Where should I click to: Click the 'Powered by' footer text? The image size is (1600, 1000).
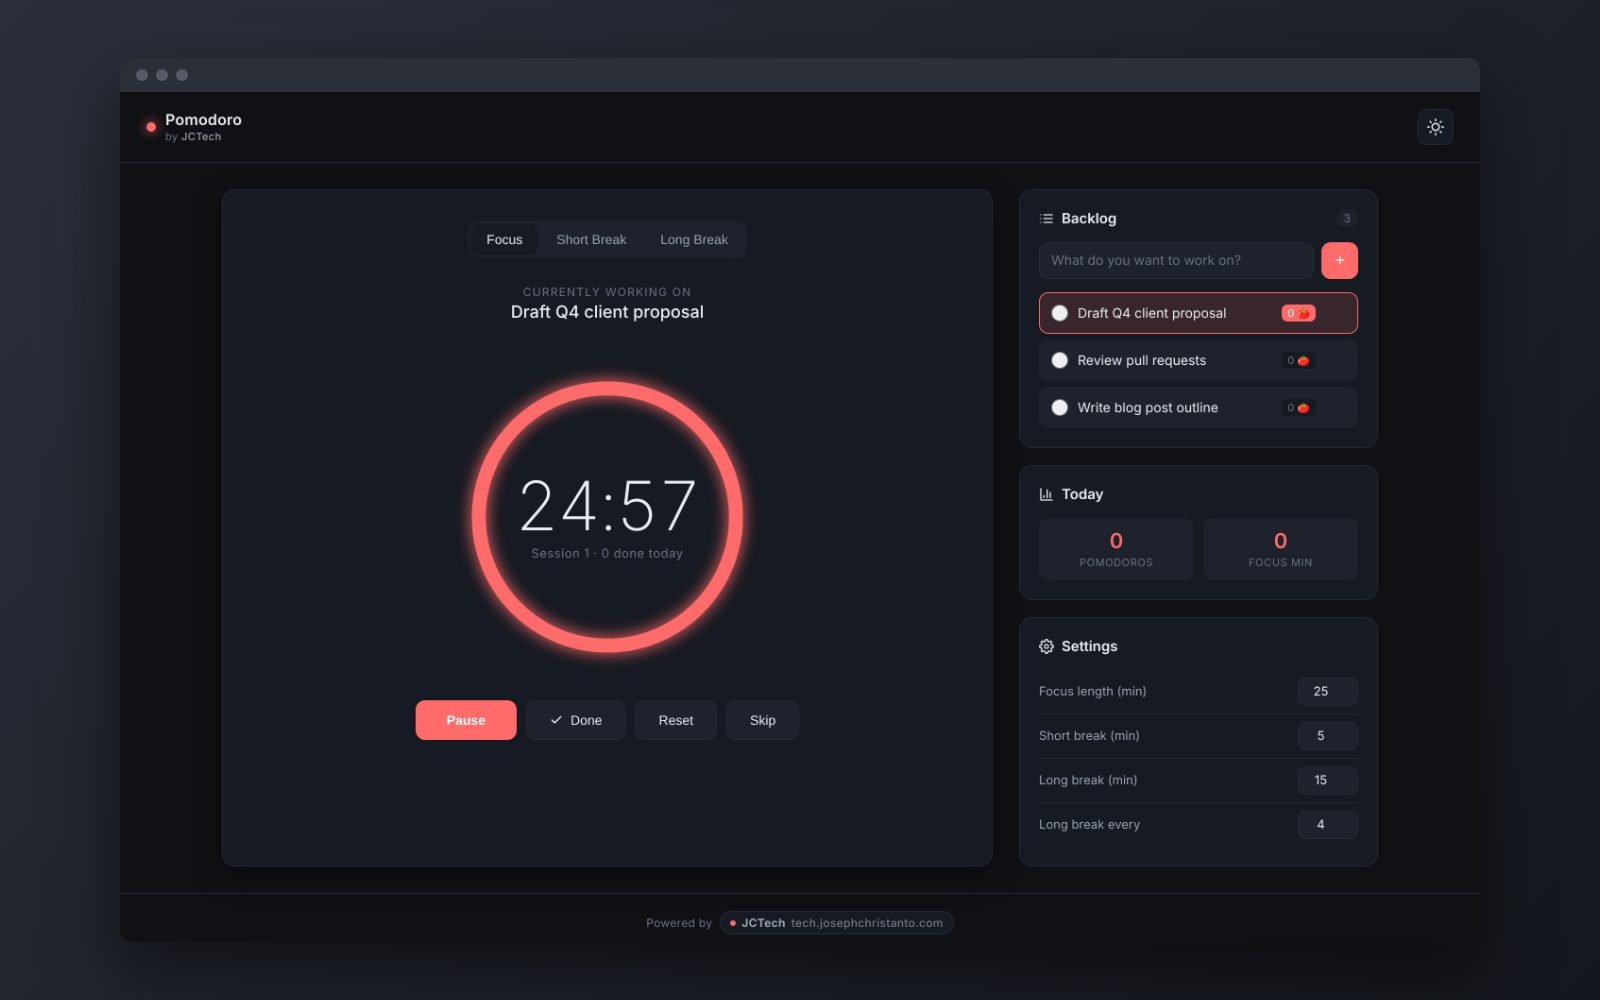(679, 923)
